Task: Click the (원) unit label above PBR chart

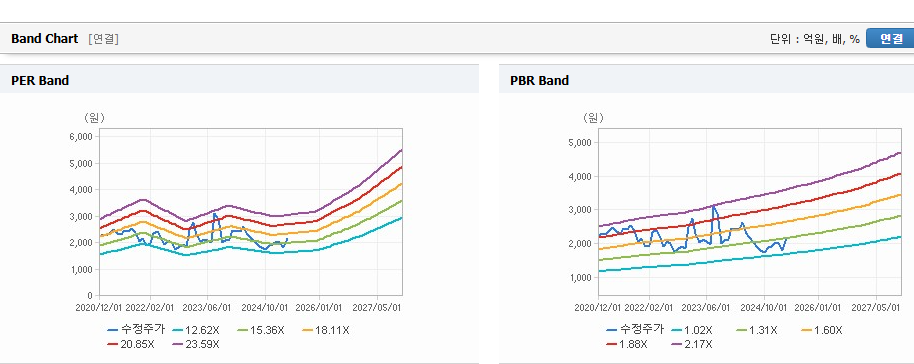Action: [593, 118]
